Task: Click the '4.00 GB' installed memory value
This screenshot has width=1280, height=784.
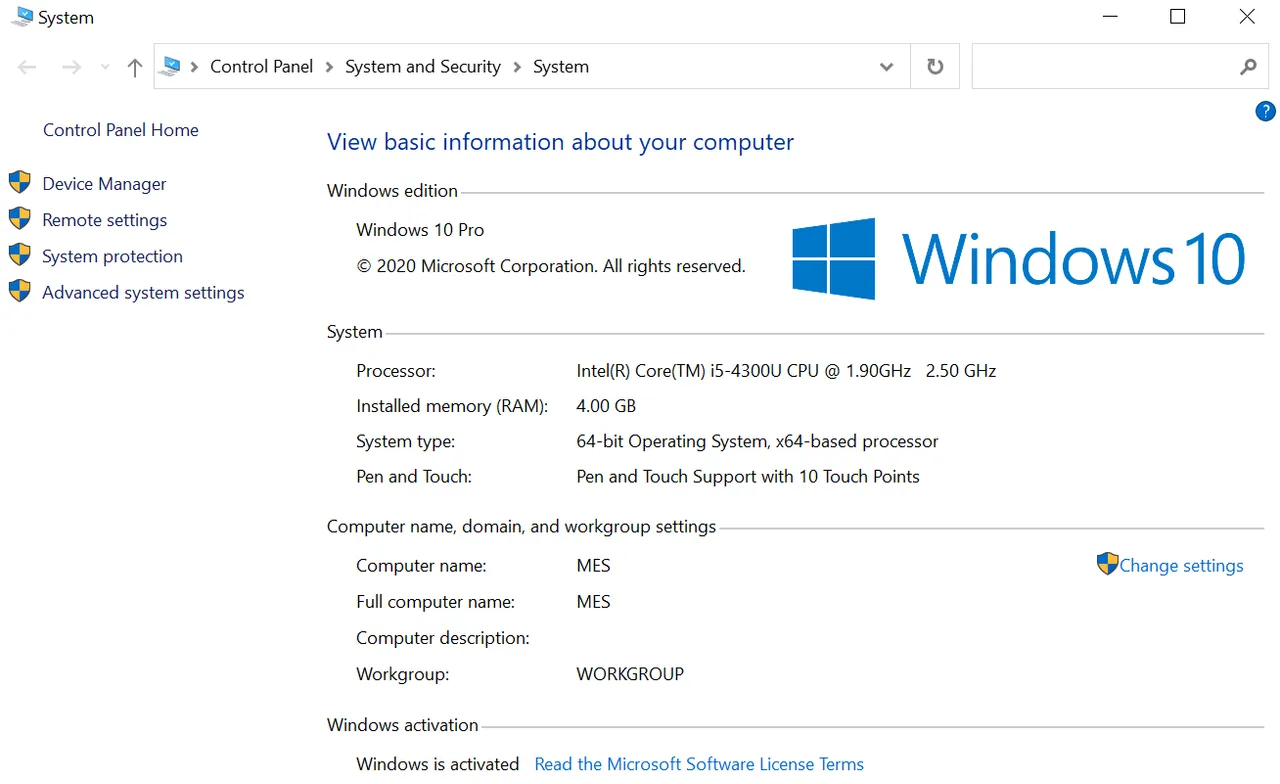Action: [606, 406]
